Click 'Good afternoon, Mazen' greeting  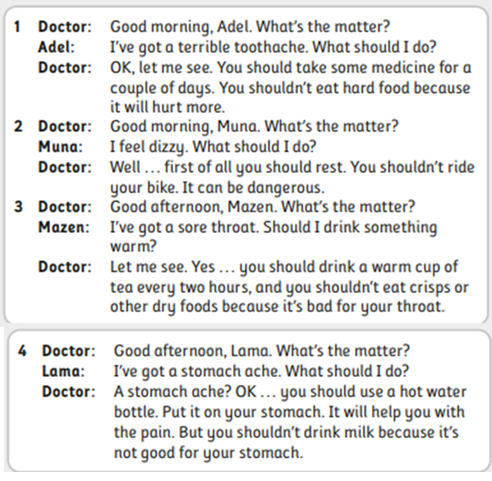tap(194, 207)
